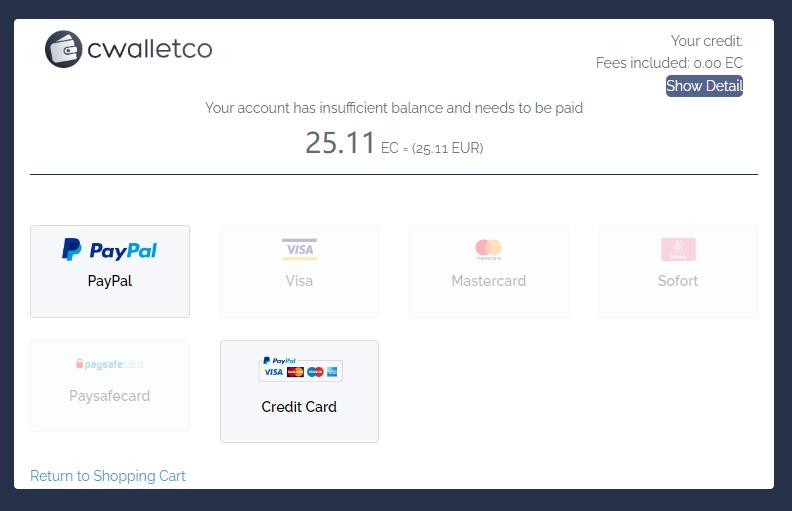Click the "Fees included: 0.00 EC" line
The width and height of the screenshot is (792, 511).
[x=669, y=63]
